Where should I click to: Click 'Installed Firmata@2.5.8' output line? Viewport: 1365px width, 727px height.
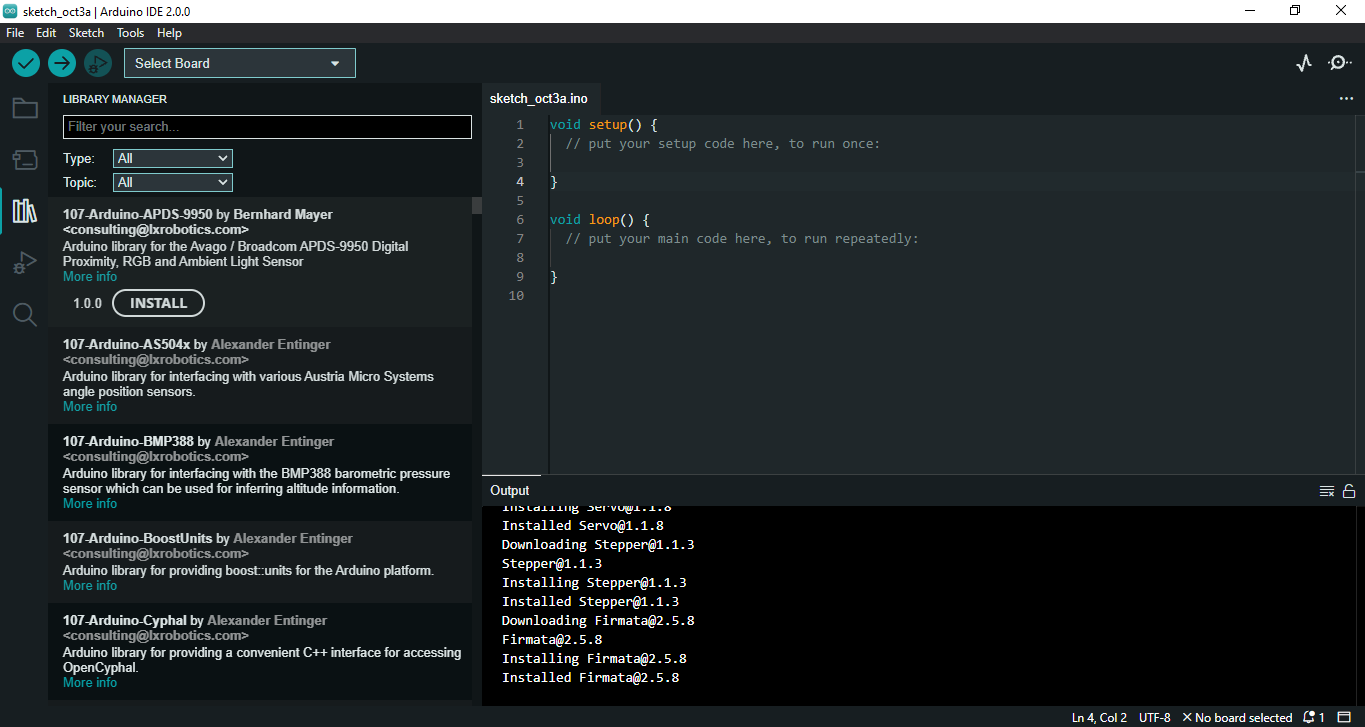pos(590,678)
